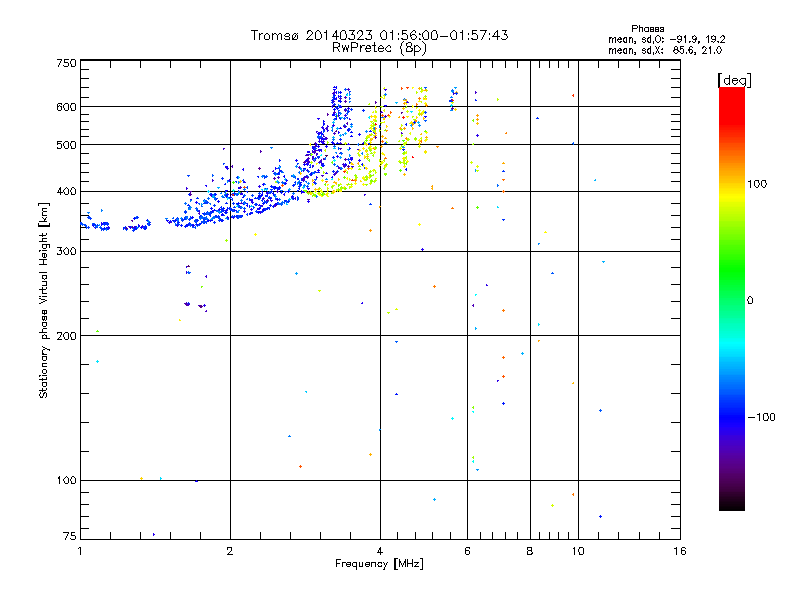Click the 'mean, sd,O: -91.9, 19.2' line
This screenshot has width=800, height=600.
[x=667, y=39]
